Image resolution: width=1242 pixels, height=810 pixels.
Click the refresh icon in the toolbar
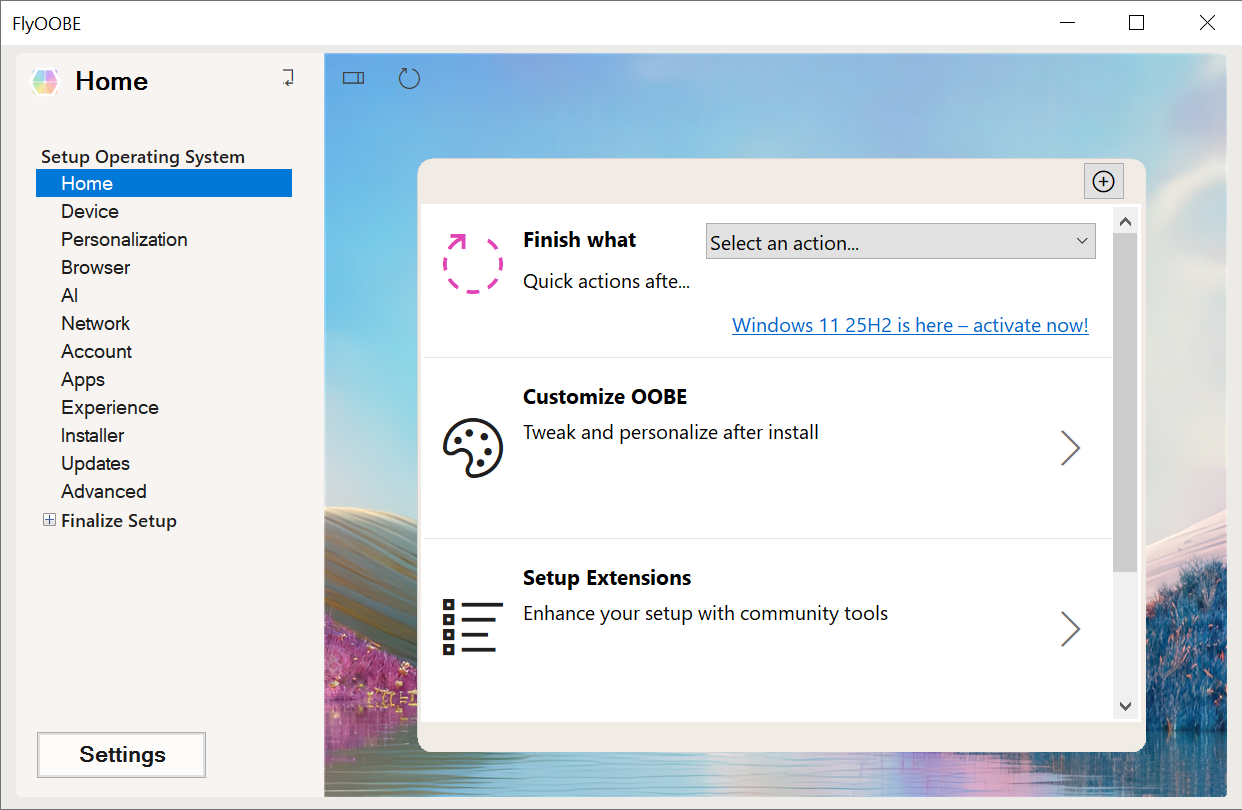tap(409, 77)
